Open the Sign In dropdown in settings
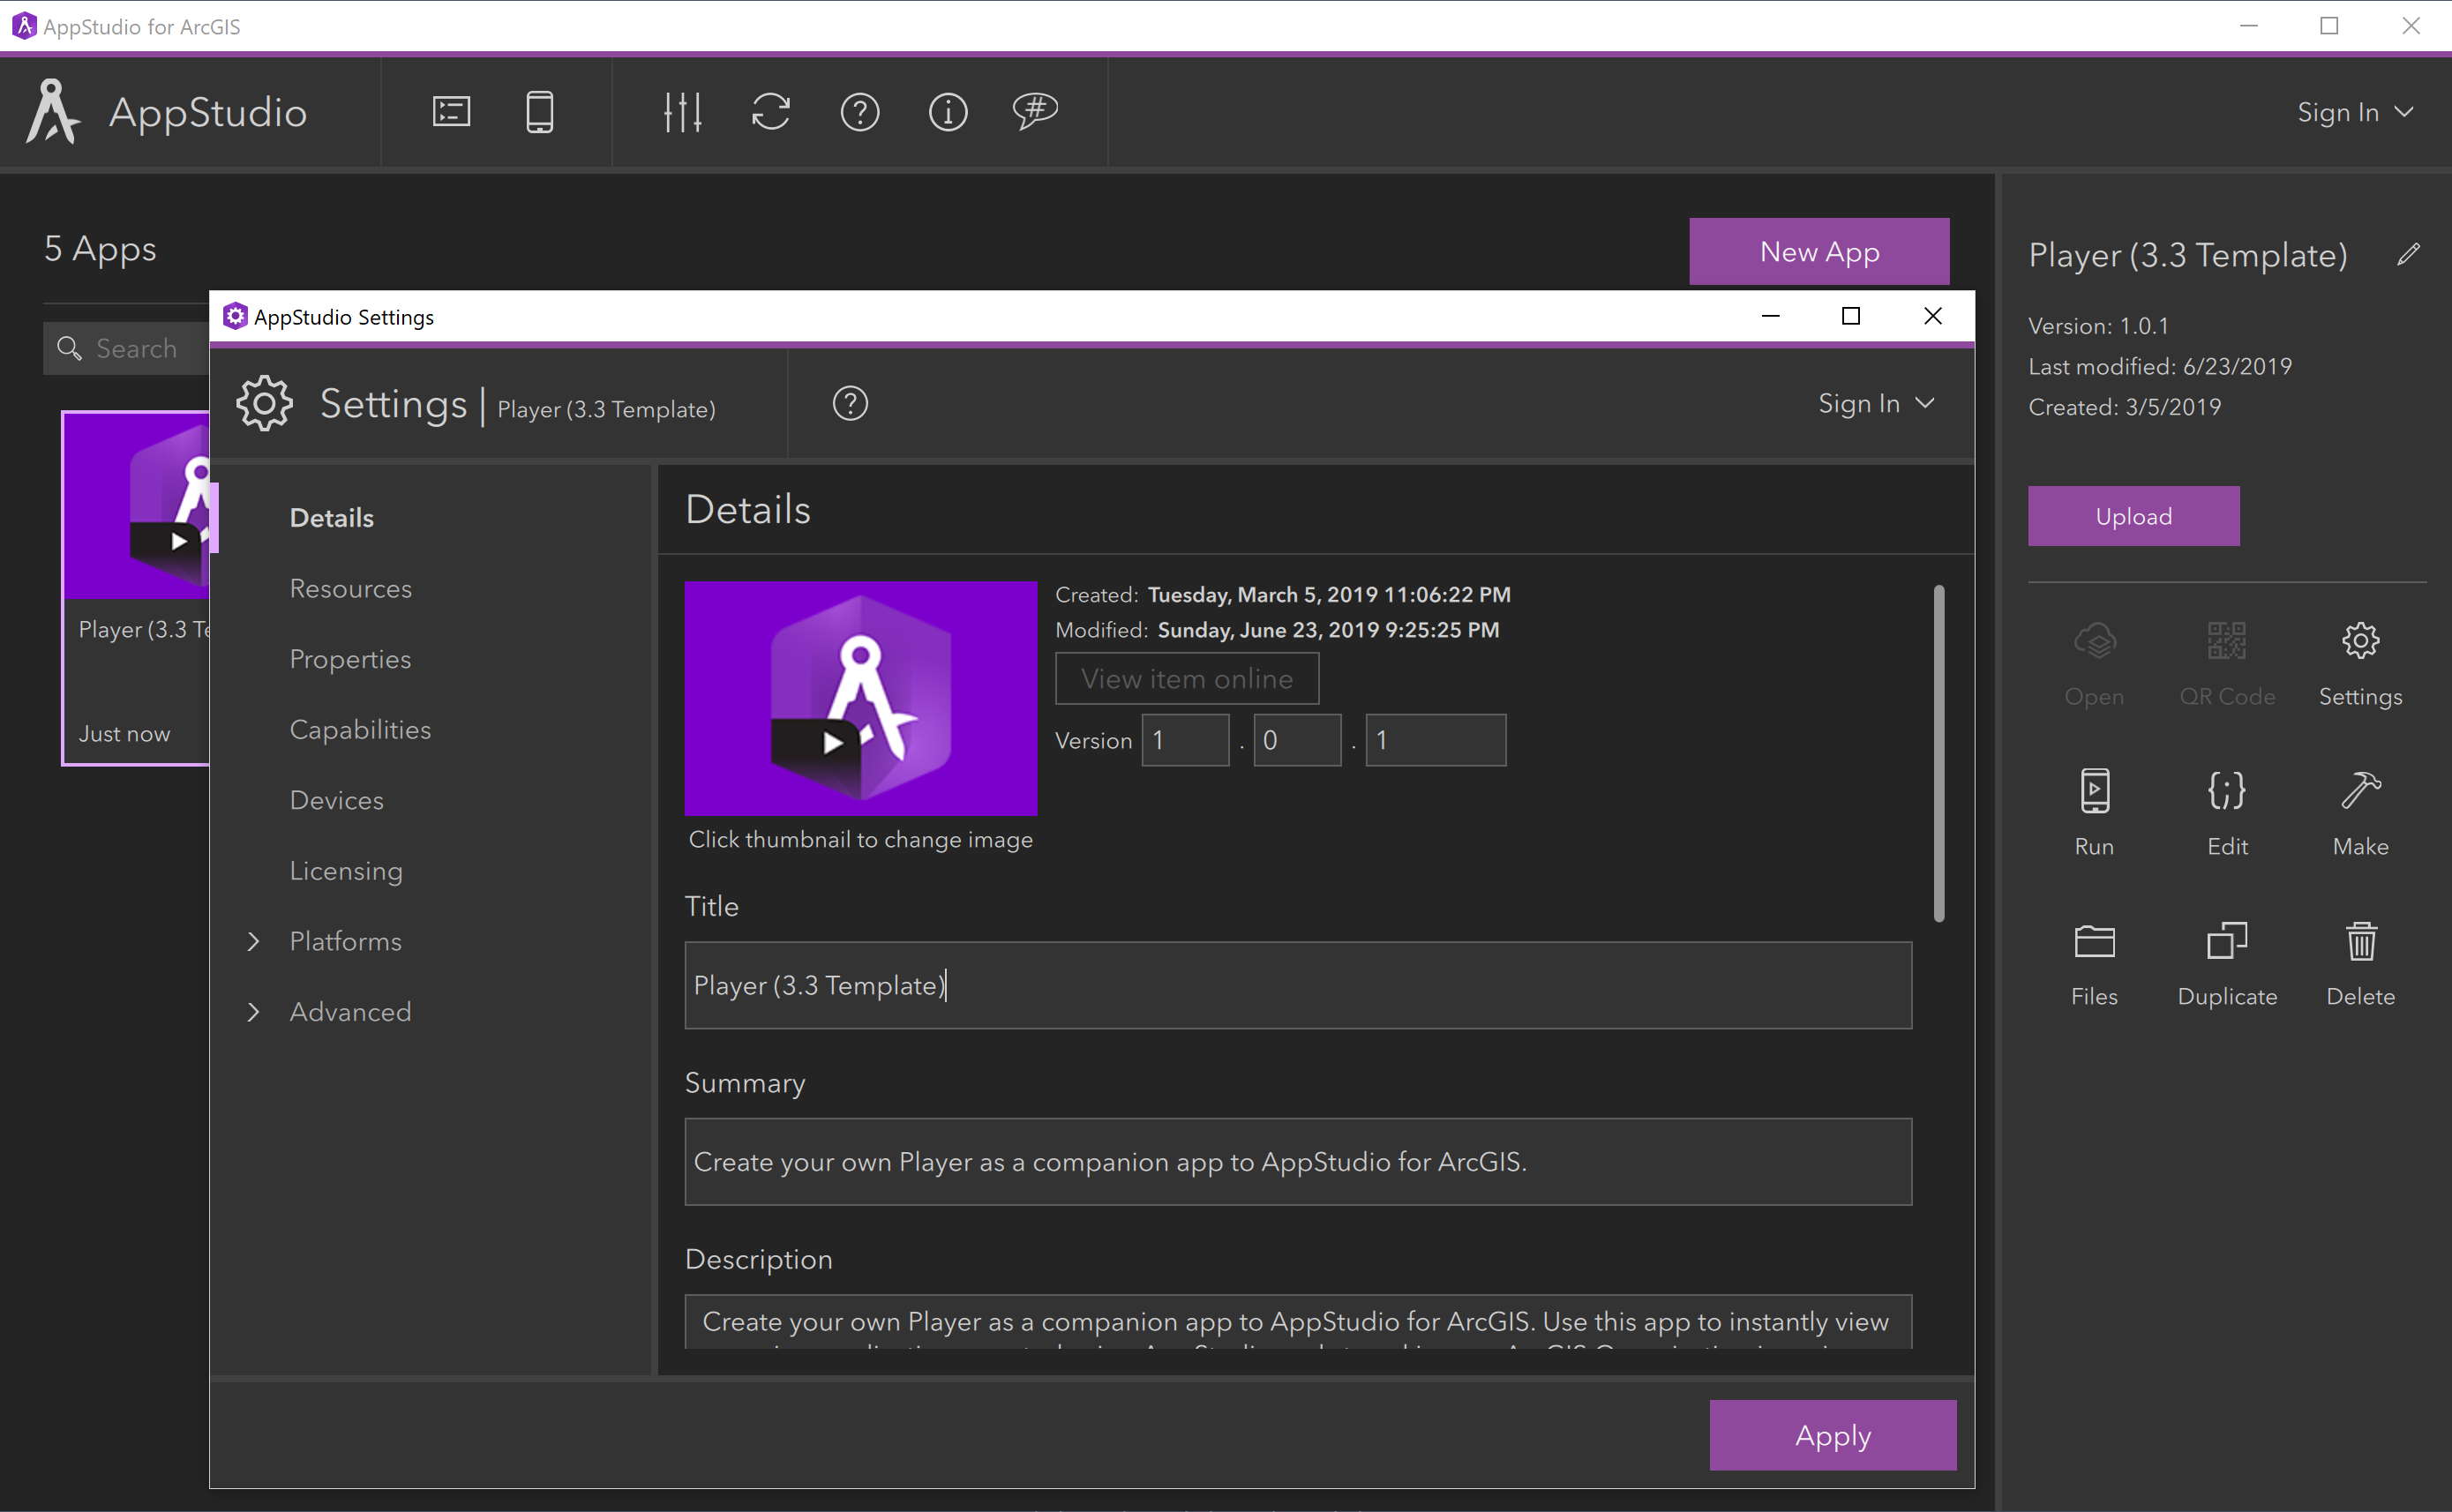The width and height of the screenshot is (2452, 1512). tap(1872, 405)
